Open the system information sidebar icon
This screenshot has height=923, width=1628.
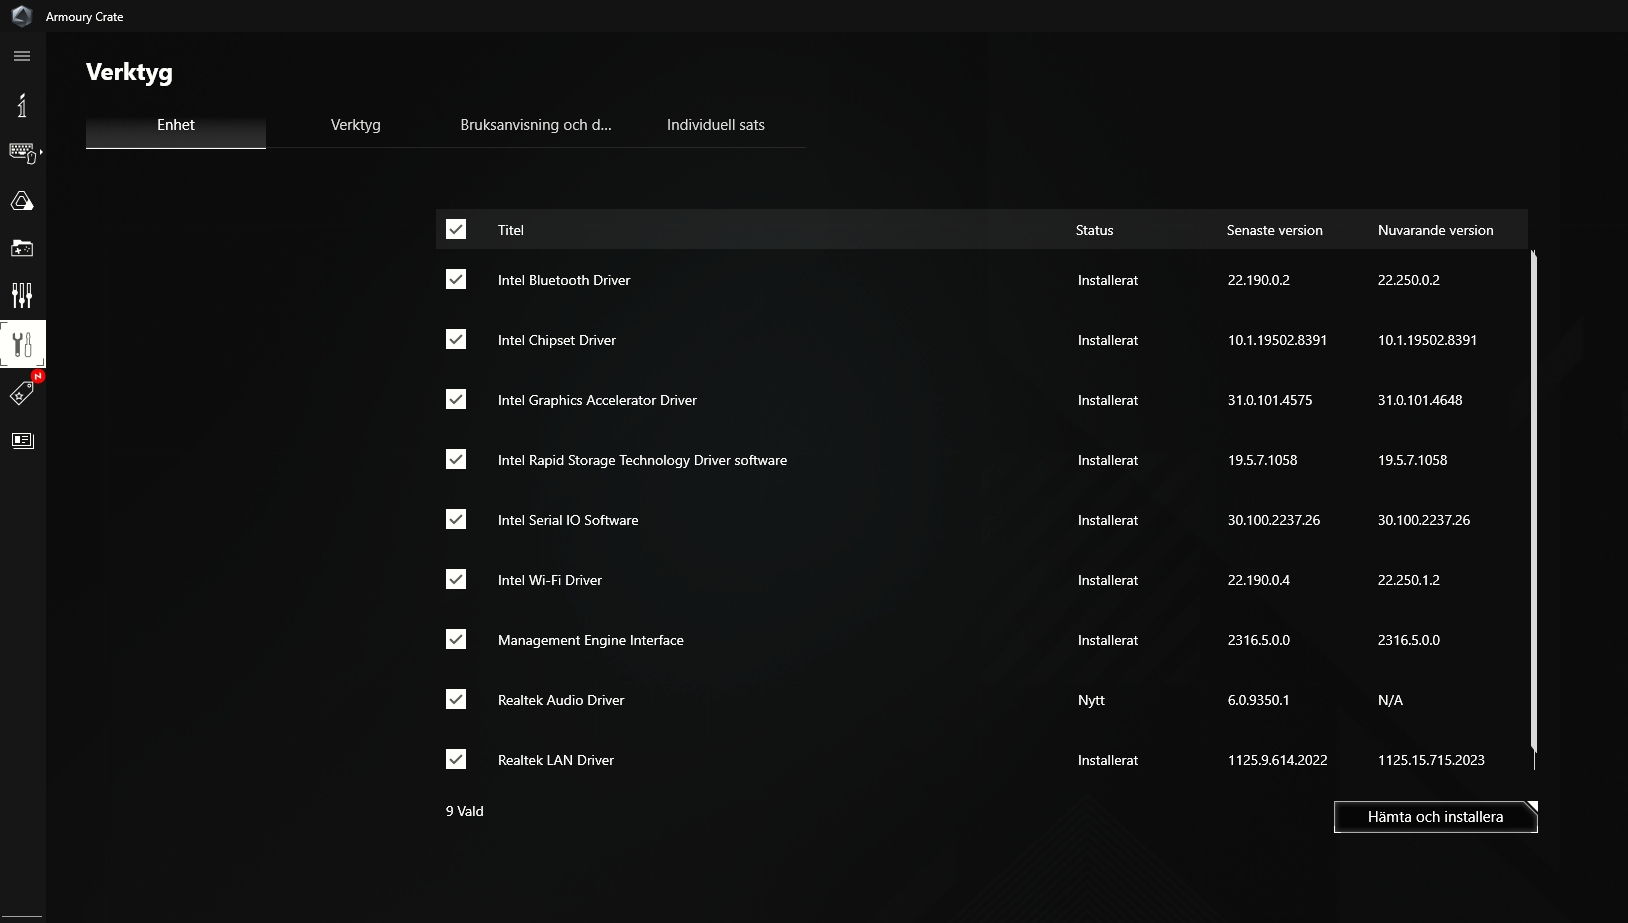tap(22, 105)
